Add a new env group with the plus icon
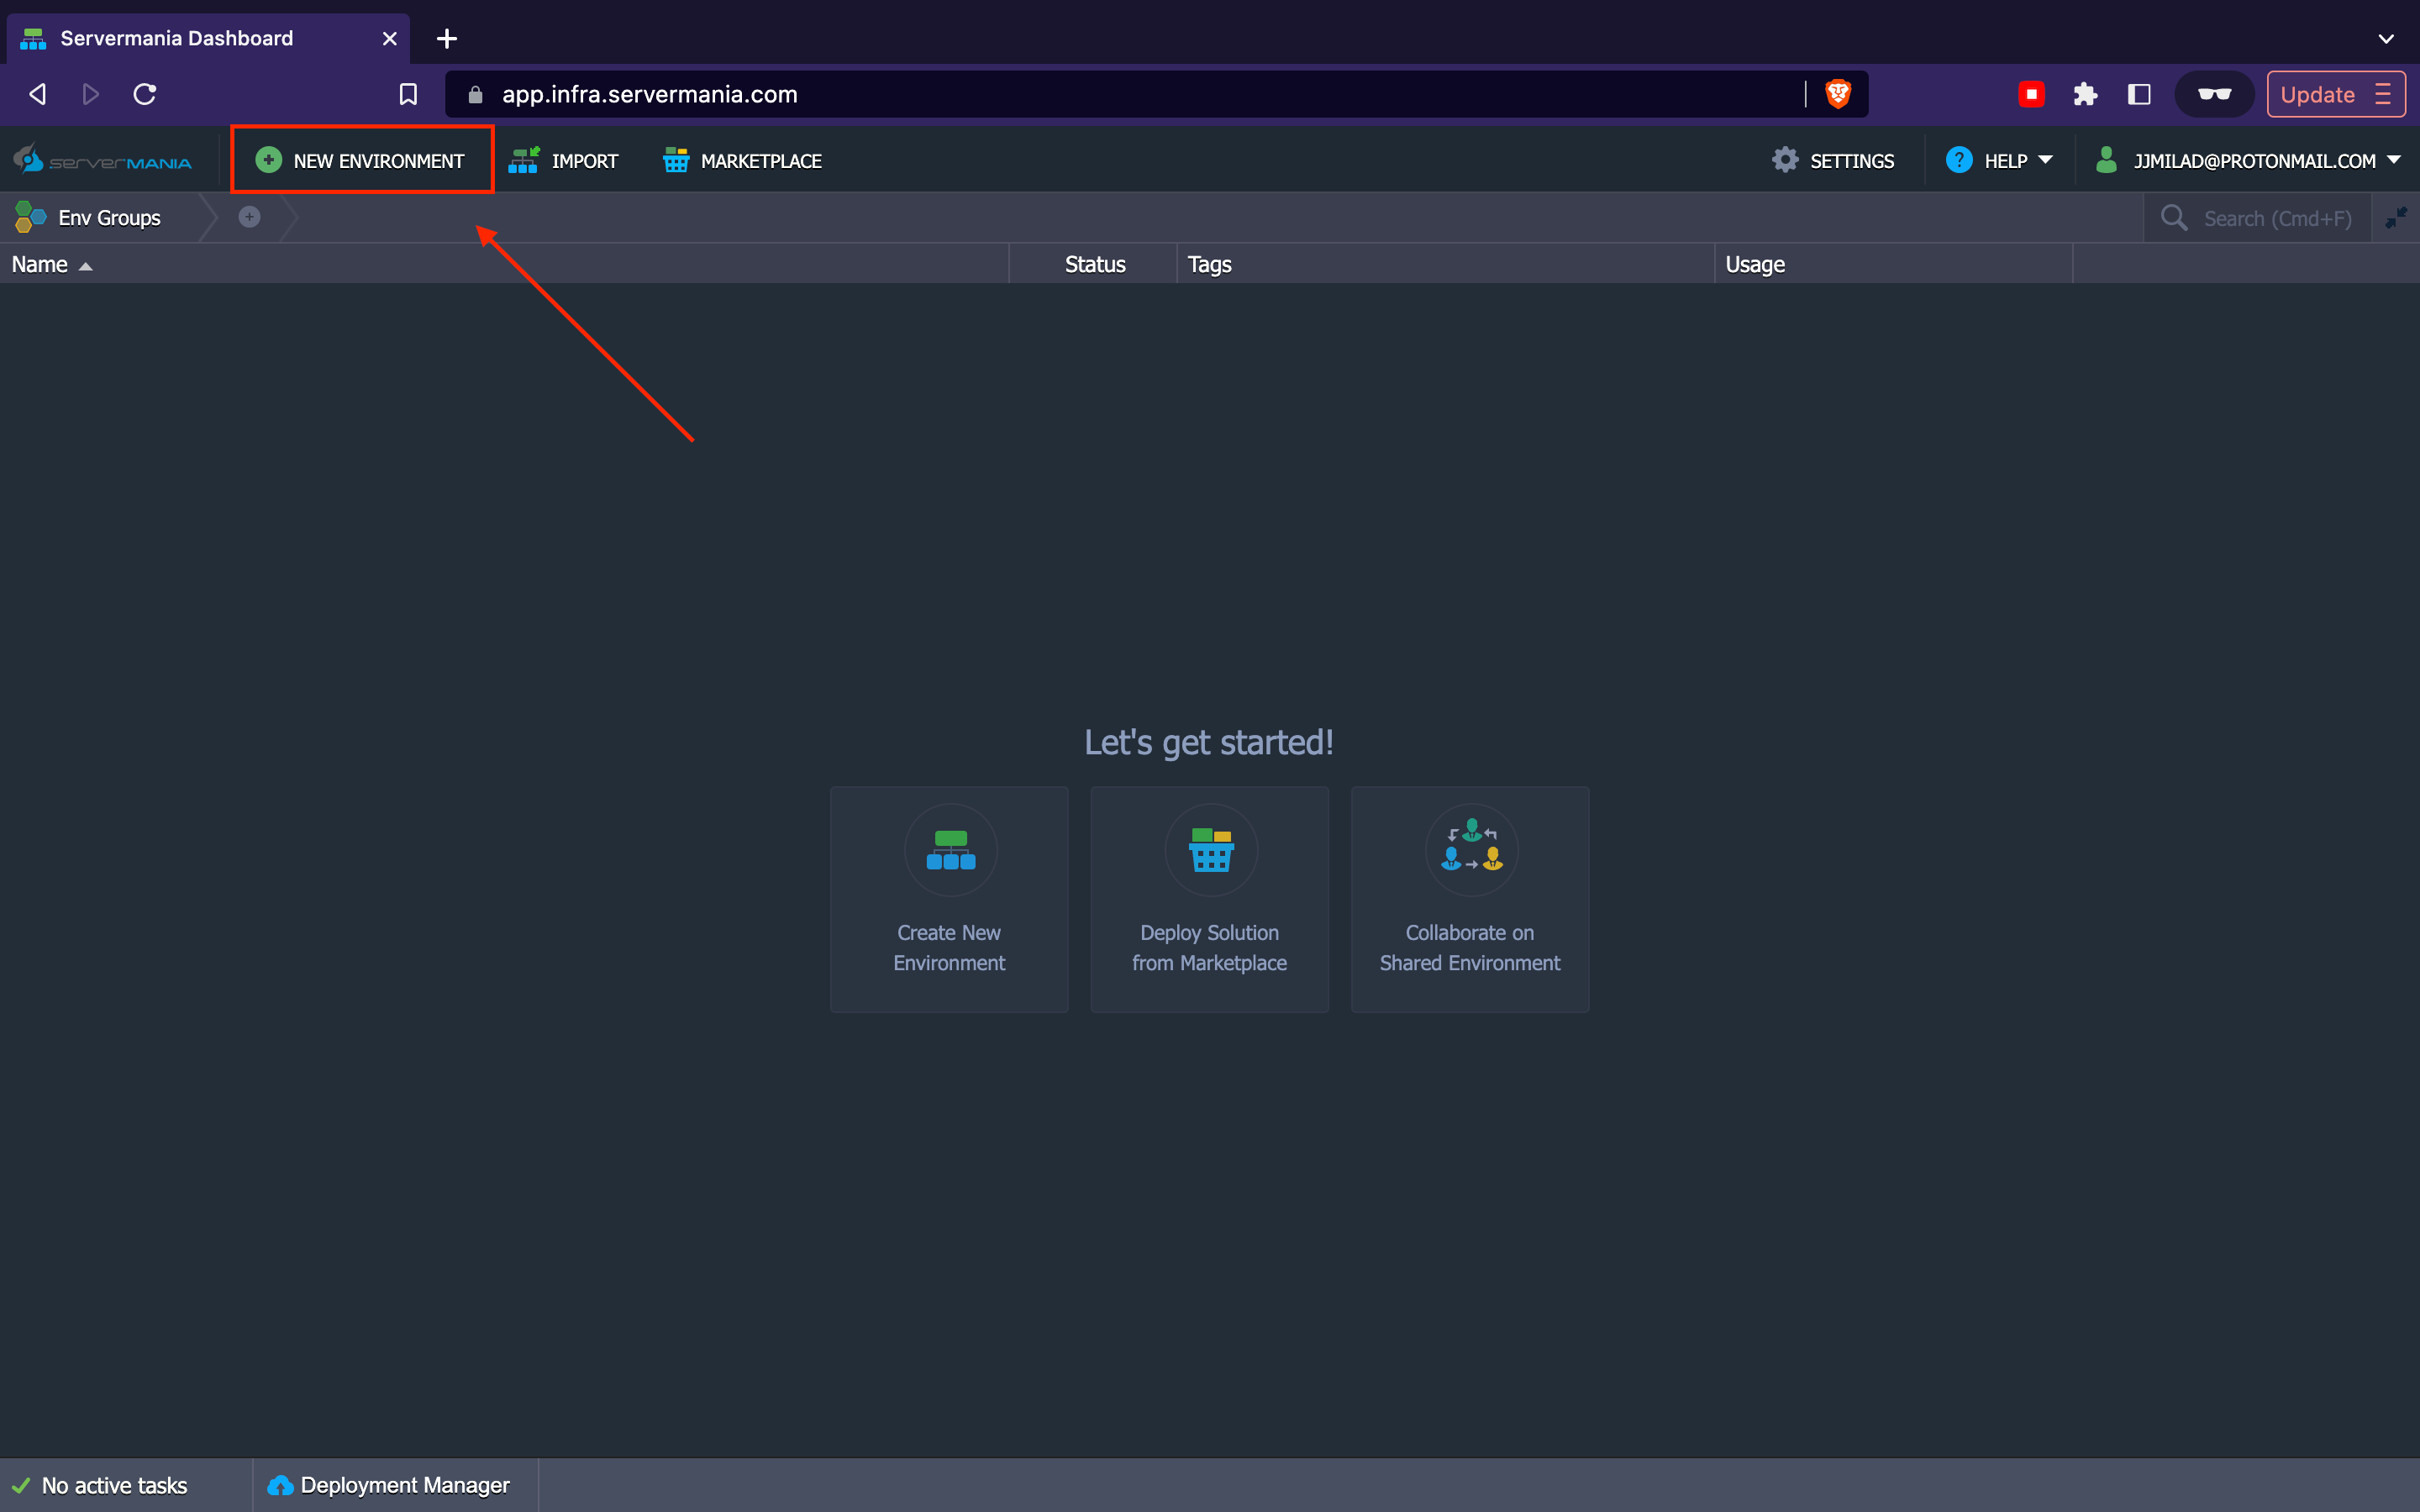The height and width of the screenshot is (1512, 2420). 249,217
